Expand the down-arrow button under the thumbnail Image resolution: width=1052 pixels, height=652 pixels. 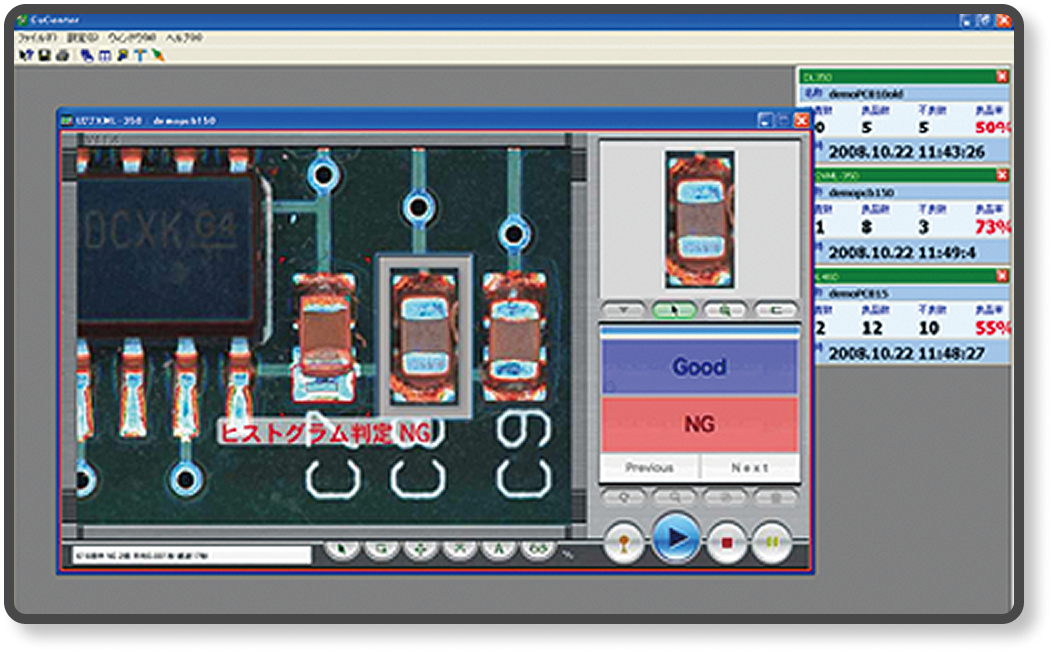[624, 310]
